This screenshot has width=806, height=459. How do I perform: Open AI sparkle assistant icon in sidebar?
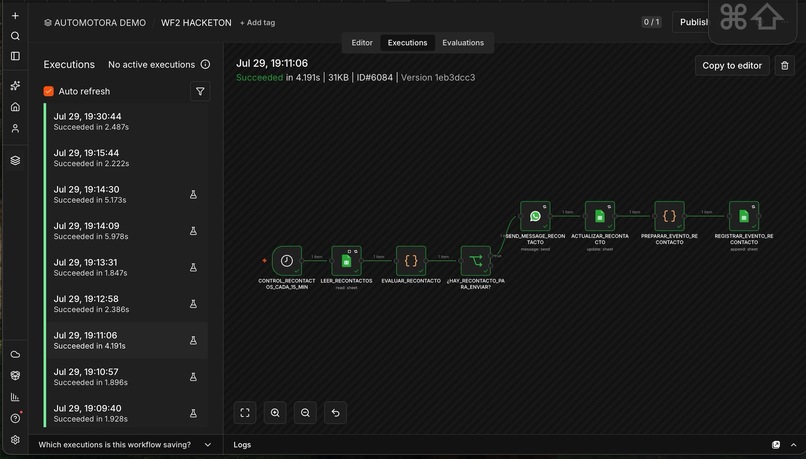coord(15,85)
